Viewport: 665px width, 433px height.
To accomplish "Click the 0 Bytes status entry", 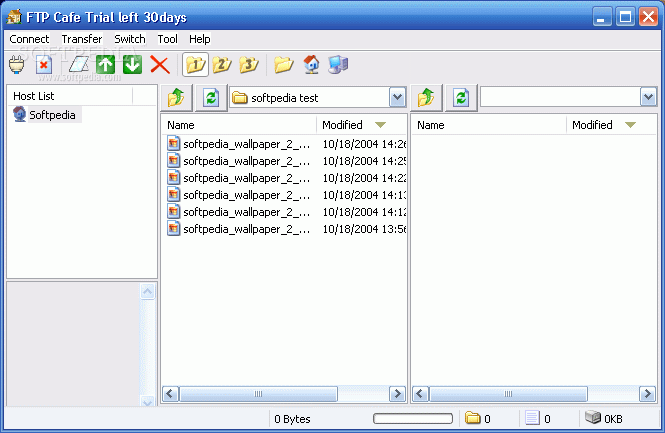I will click(x=292, y=419).
